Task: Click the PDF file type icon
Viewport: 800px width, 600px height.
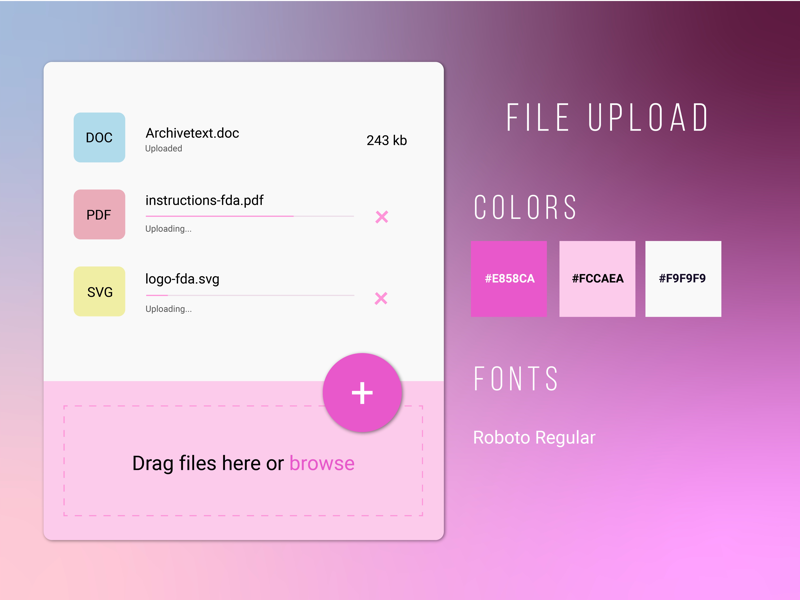Action: click(x=97, y=214)
